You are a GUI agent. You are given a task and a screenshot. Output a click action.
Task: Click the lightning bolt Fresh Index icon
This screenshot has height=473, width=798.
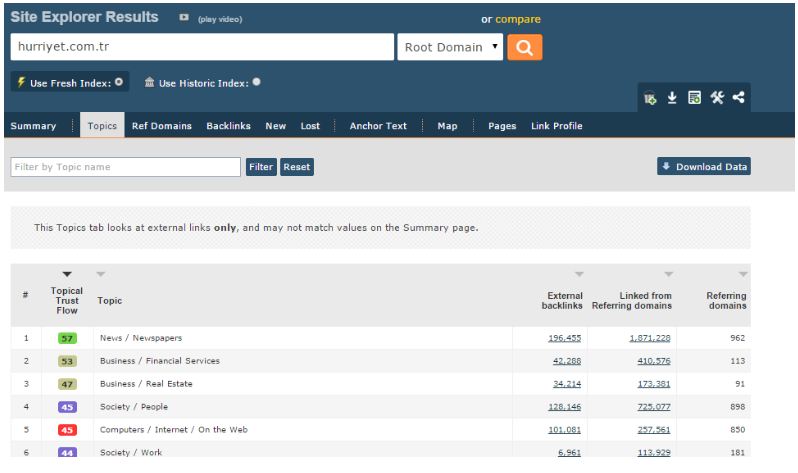tap(21, 82)
